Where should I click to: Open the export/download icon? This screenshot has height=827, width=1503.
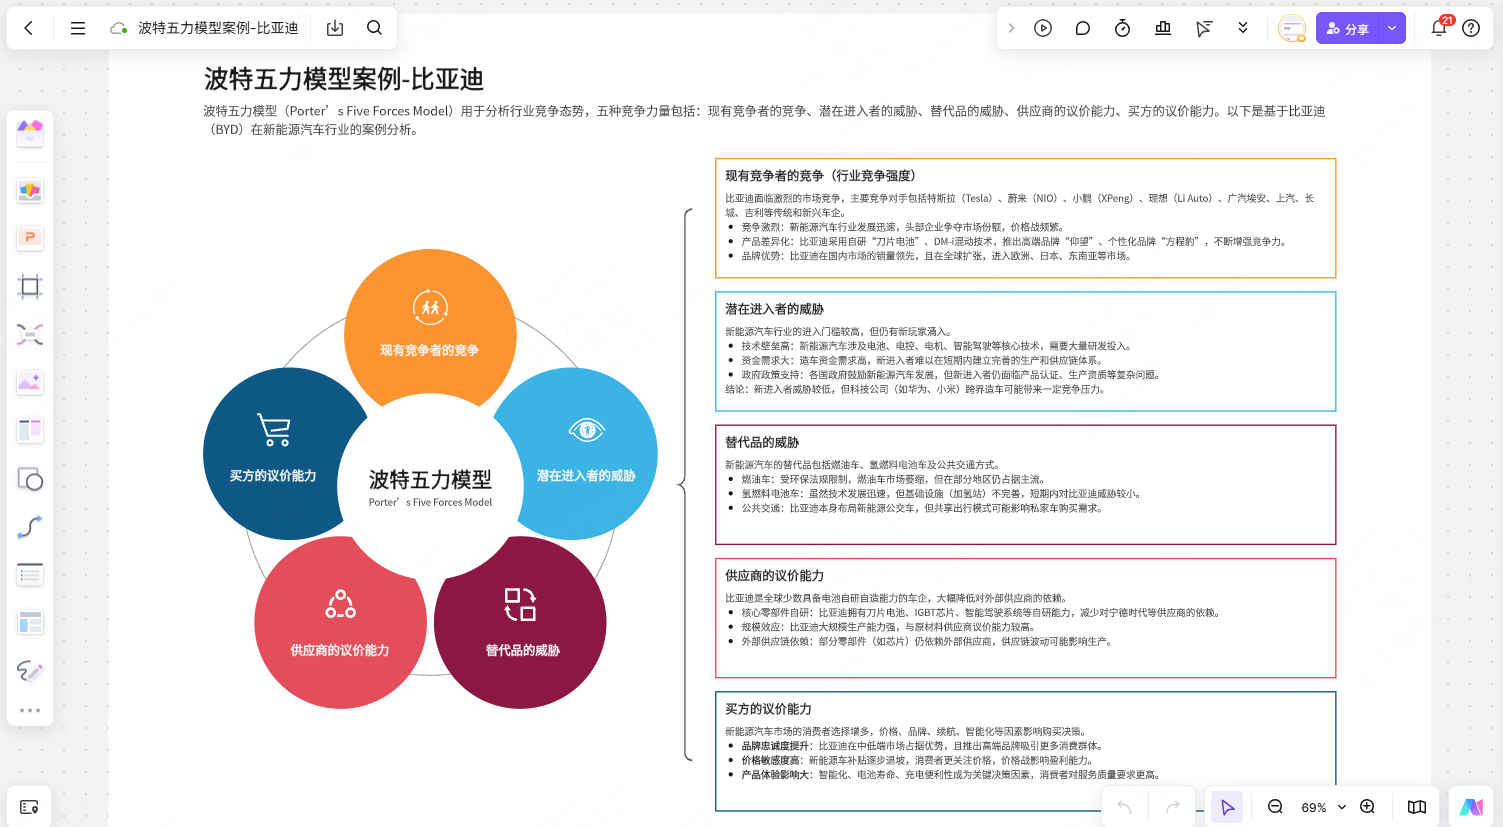pos(335,28)
